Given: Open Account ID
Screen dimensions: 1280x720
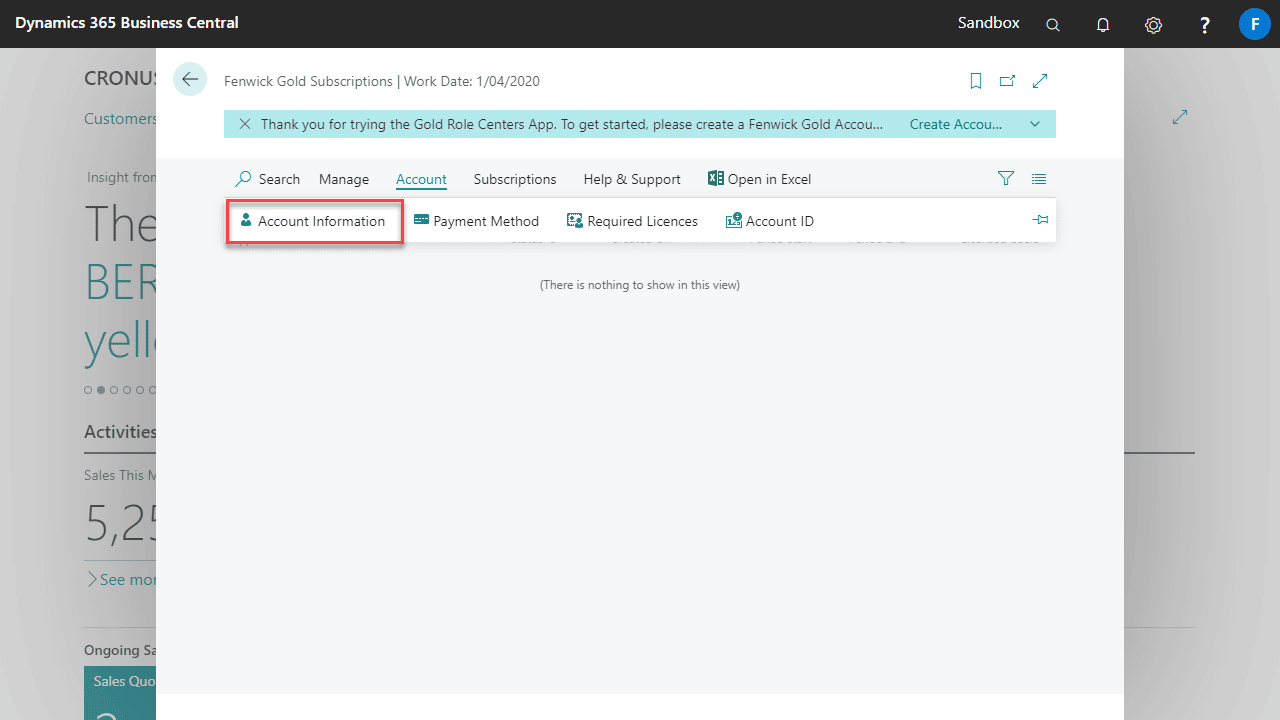Looking at the screenshot, I should coord(770,221).
